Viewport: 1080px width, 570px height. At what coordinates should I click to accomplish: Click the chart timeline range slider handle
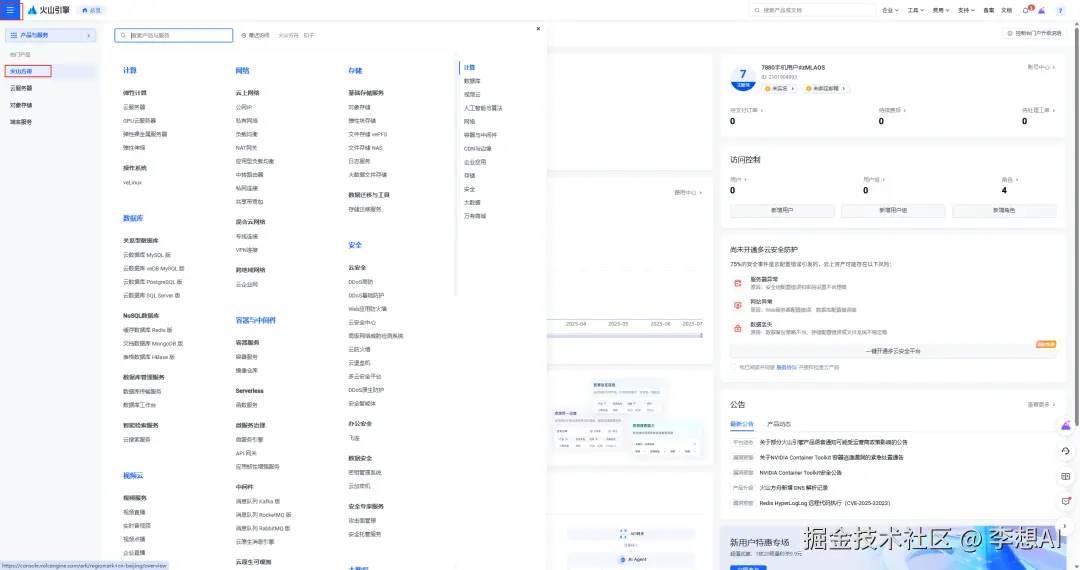pos(701,335)
